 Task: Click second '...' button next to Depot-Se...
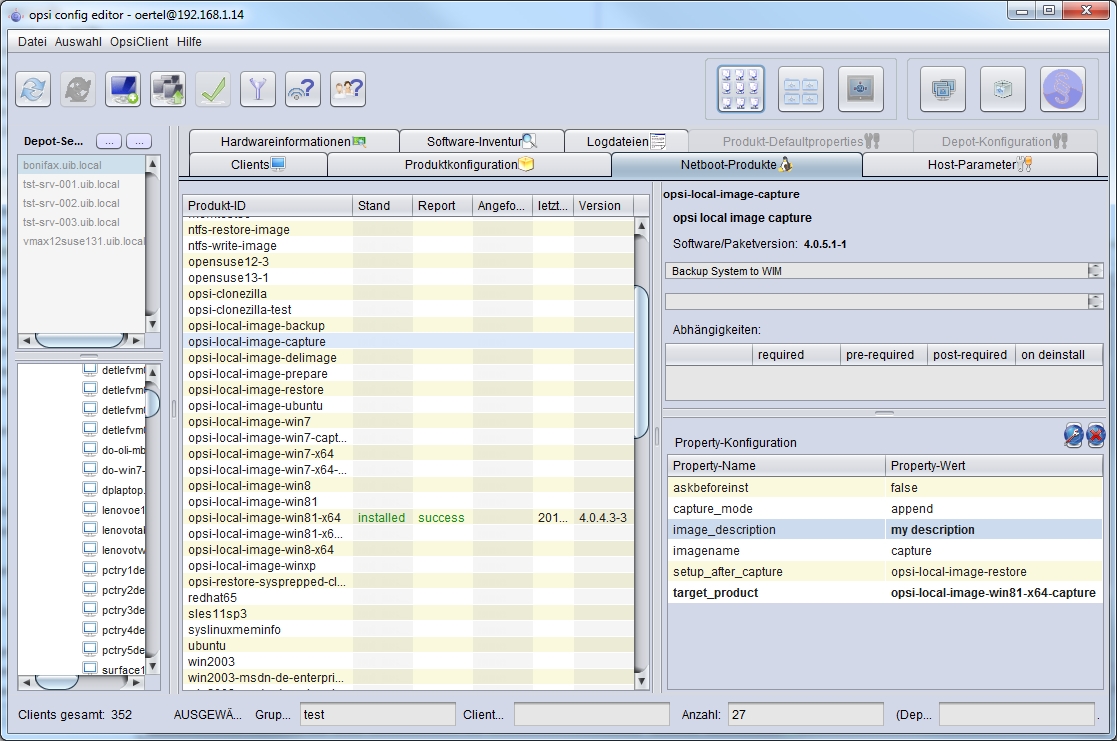pyautogui.click(x=139, y=141)
